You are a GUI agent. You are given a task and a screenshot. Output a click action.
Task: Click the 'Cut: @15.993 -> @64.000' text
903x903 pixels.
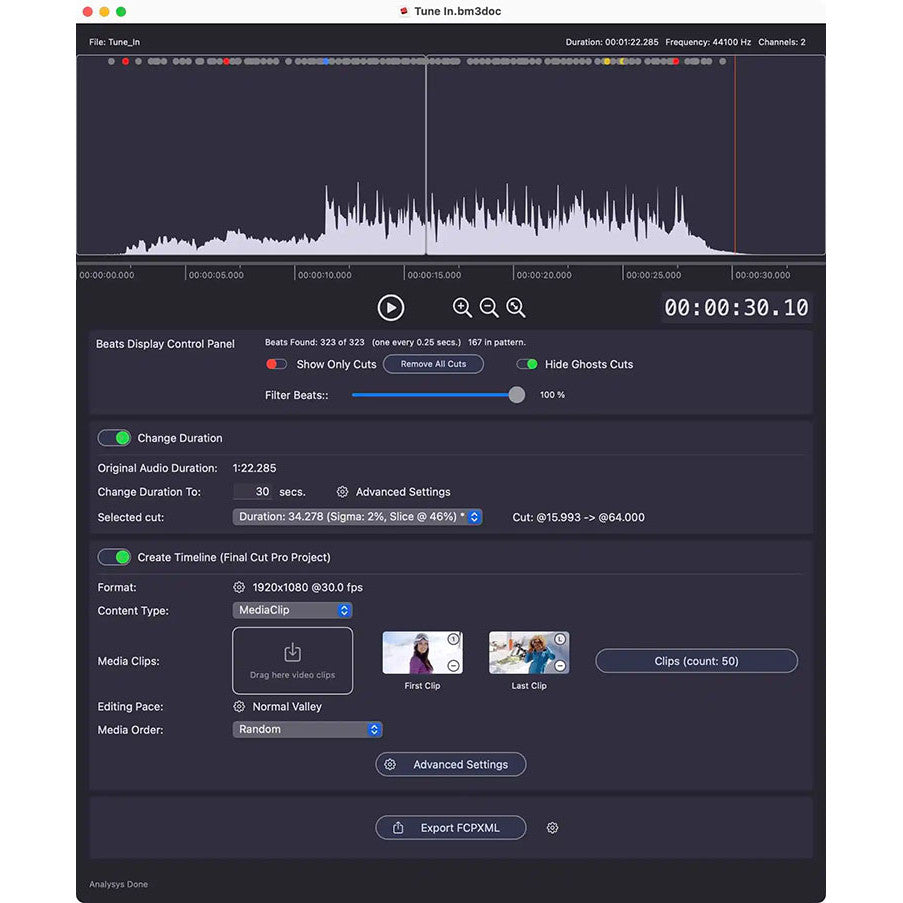578,517
